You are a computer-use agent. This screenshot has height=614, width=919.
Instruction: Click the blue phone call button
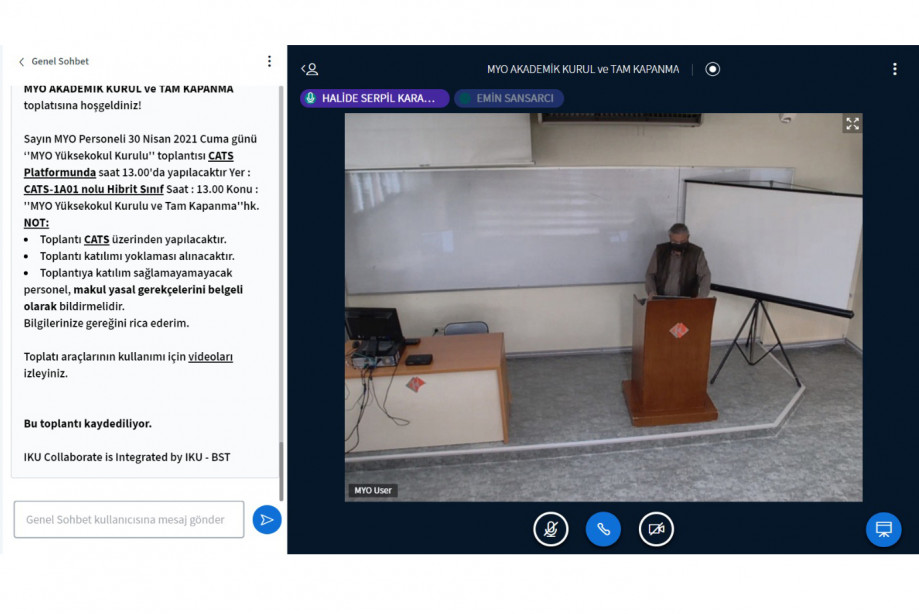click(x=603, y=529)
